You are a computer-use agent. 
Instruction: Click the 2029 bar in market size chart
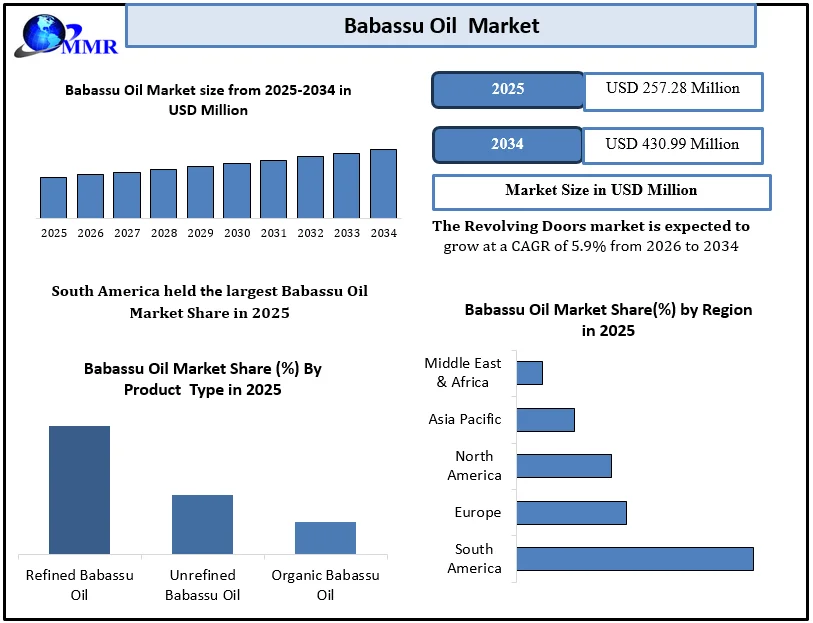200,192
